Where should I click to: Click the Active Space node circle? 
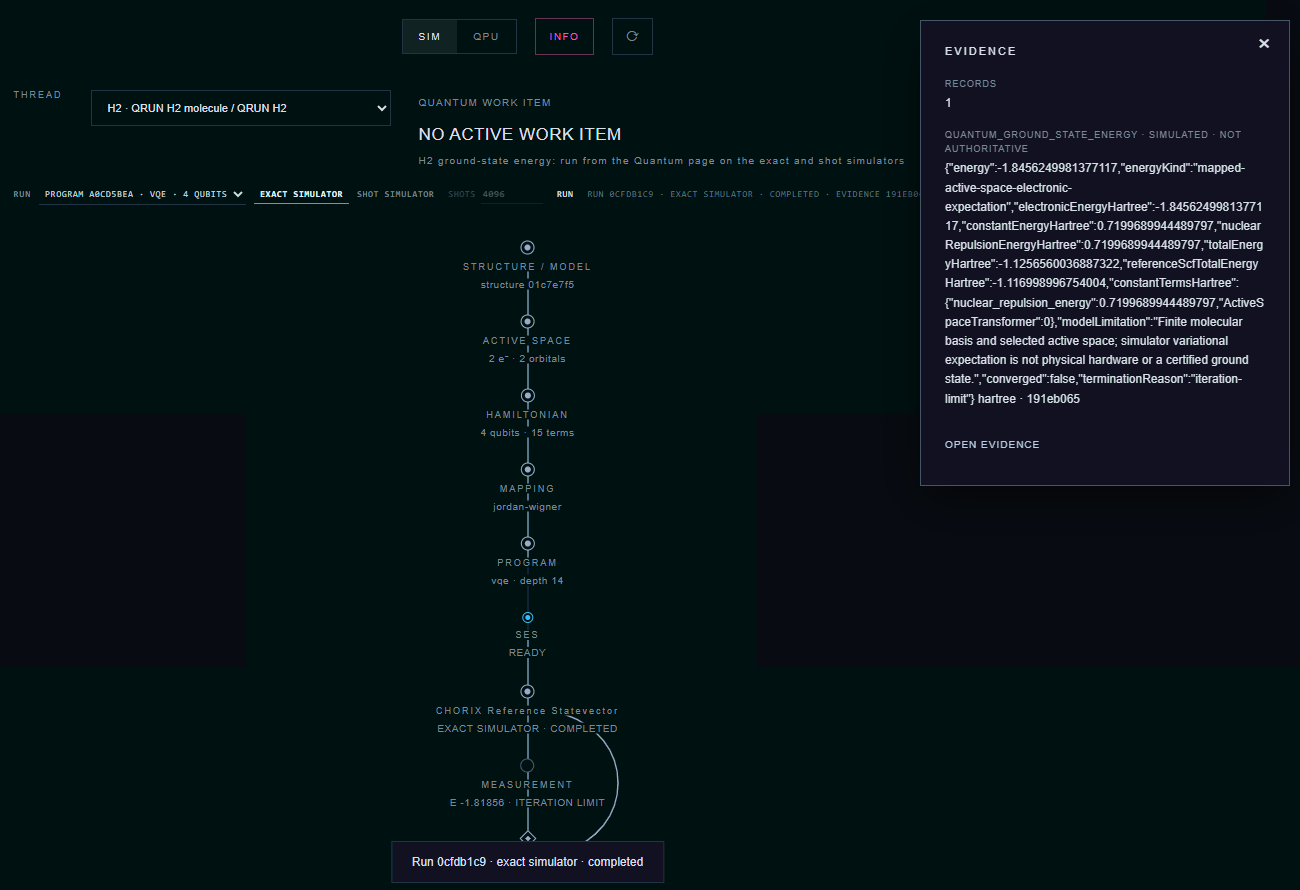coord(527,321)
